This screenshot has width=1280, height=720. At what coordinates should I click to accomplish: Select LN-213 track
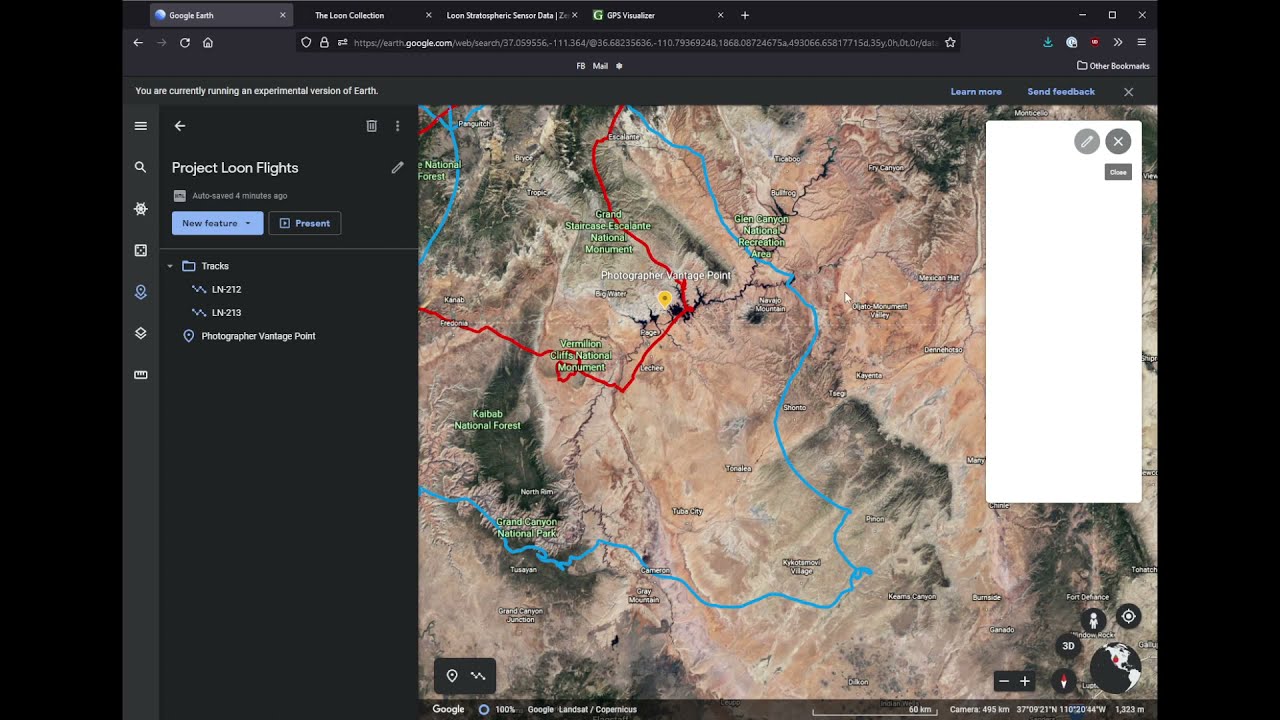[x=288, y=312]
